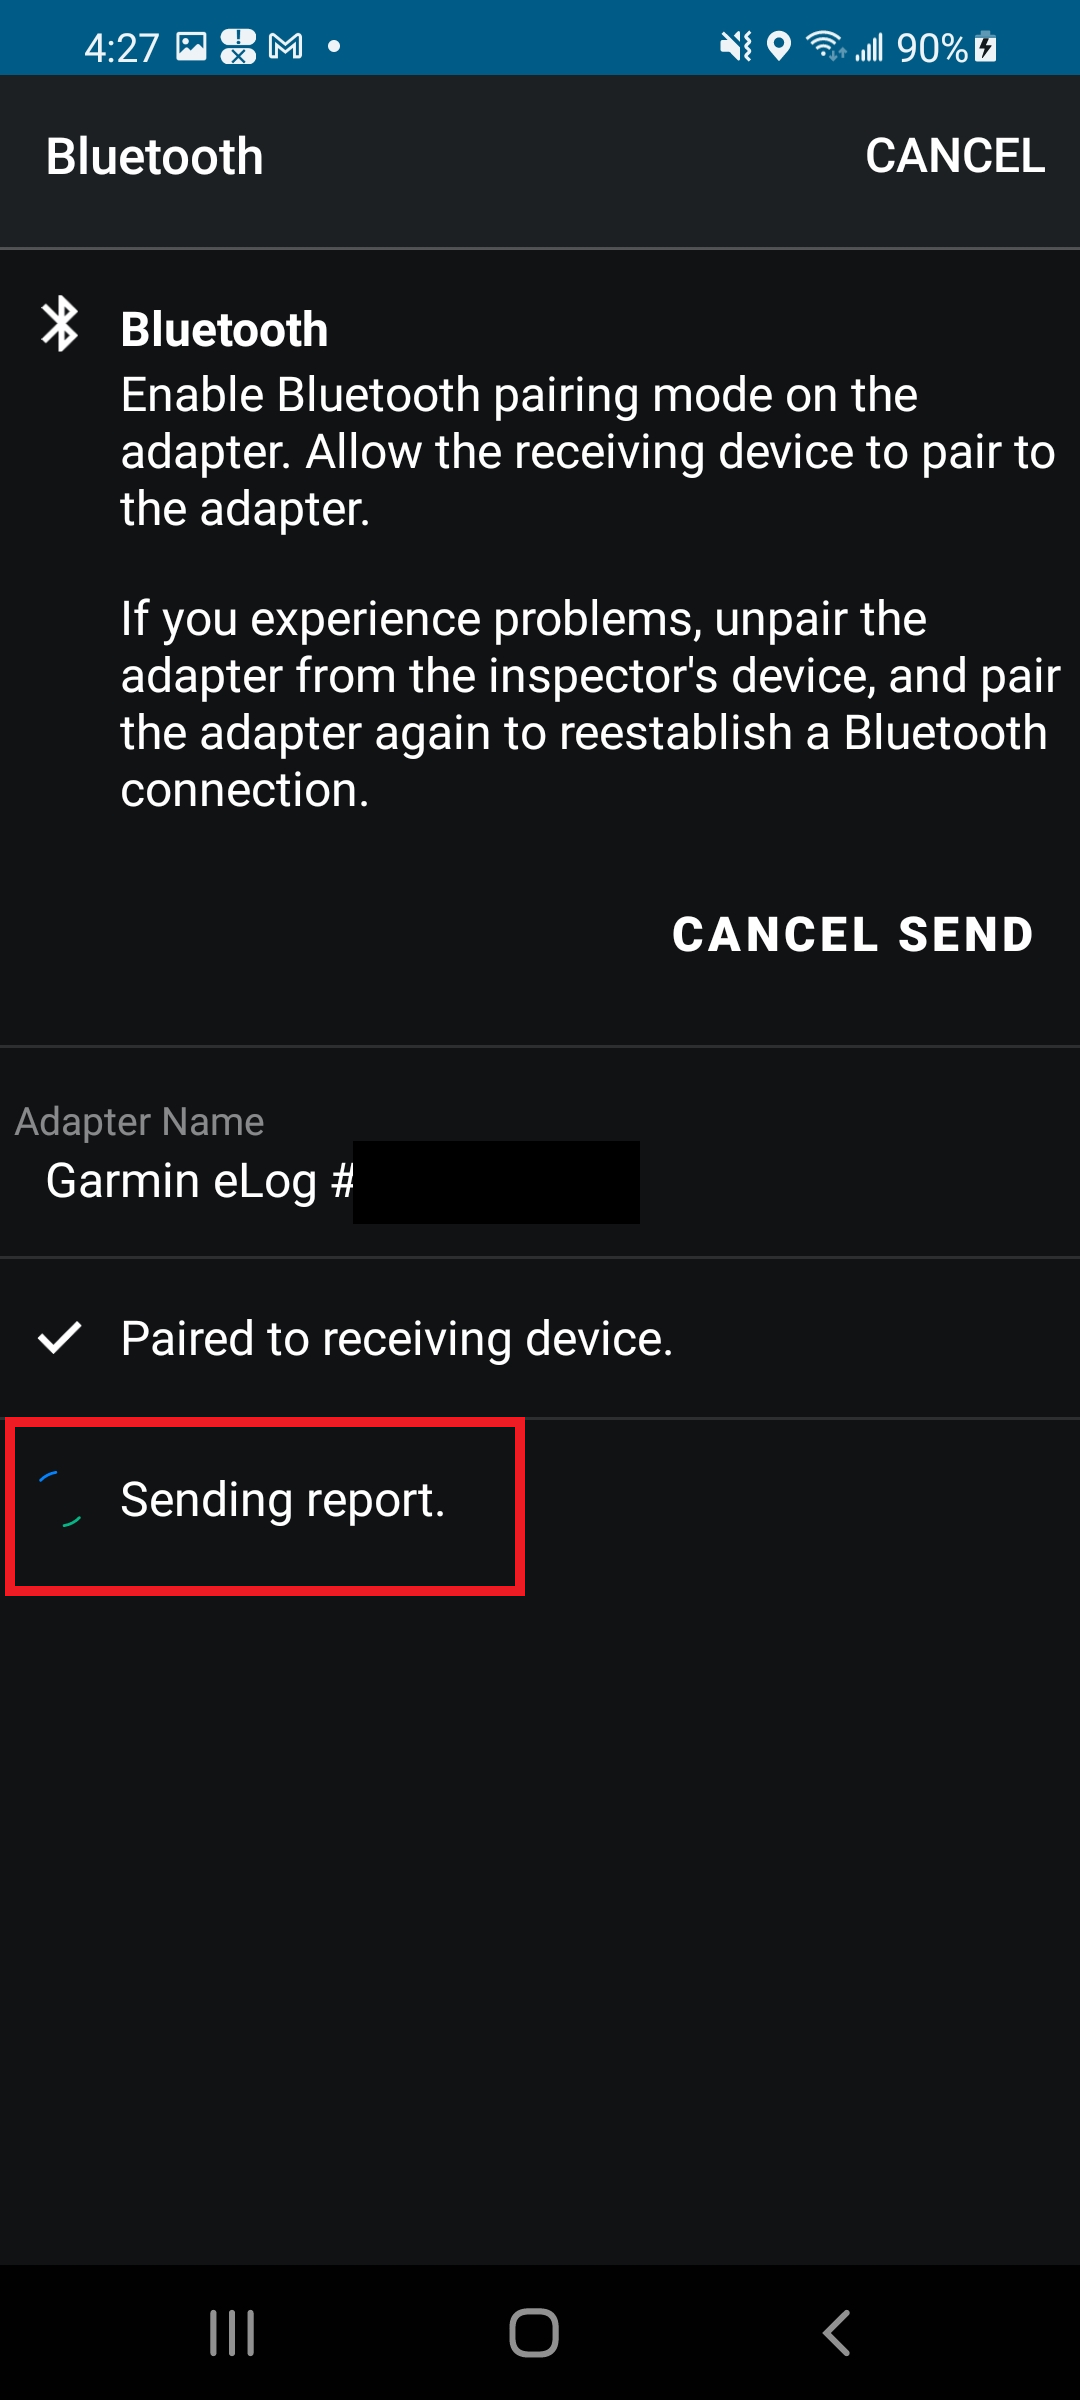Select the 'Sending report' status row
This screenshot has width=1080, height=2400.
pyautogui.click(x=540, y=1500)
